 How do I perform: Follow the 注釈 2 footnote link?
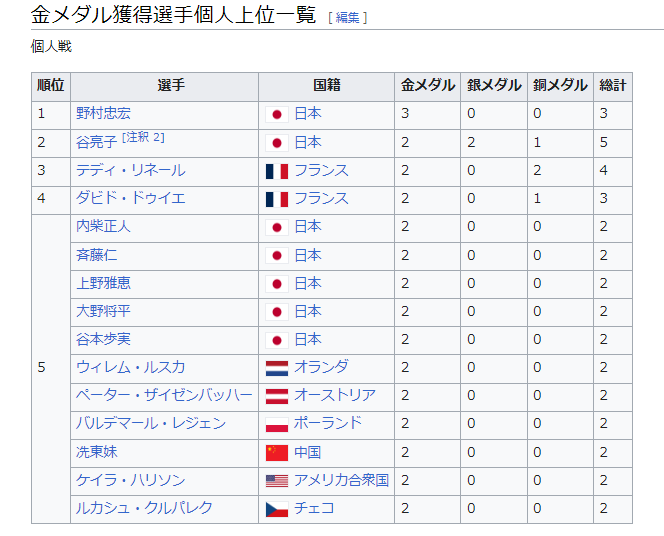[x=143, y=138]
